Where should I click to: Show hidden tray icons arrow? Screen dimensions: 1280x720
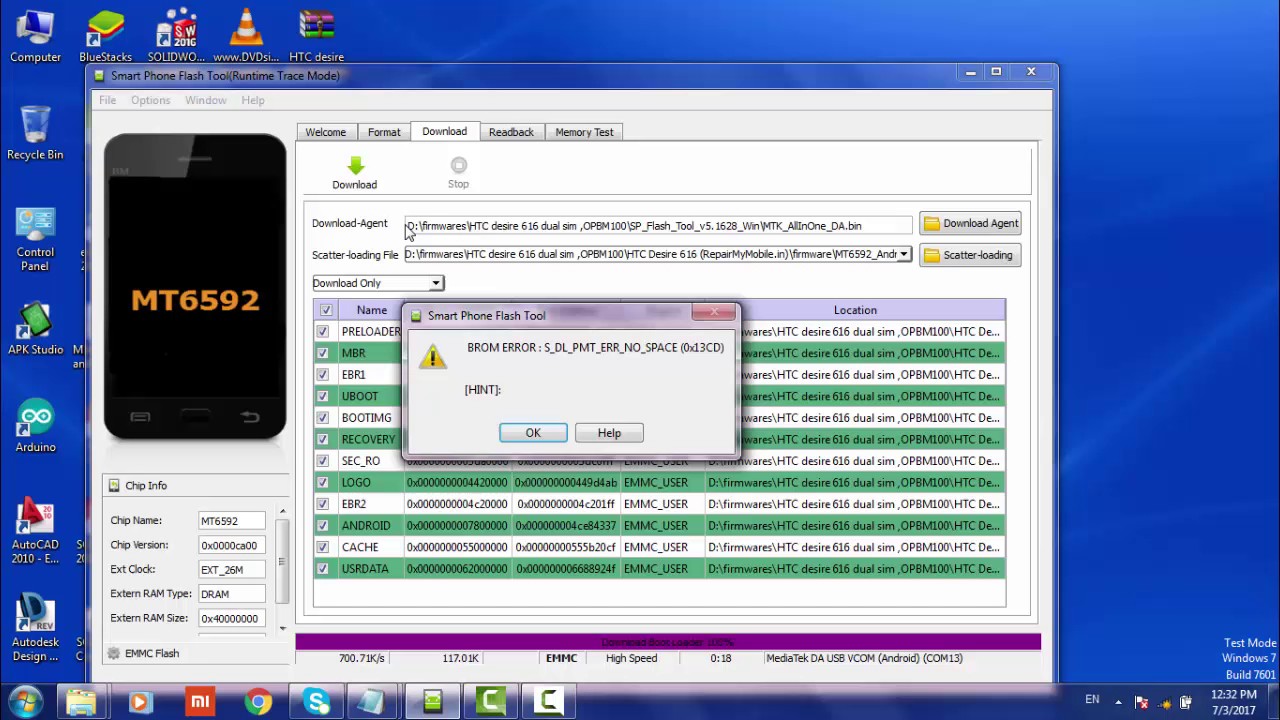[1118, 702]
